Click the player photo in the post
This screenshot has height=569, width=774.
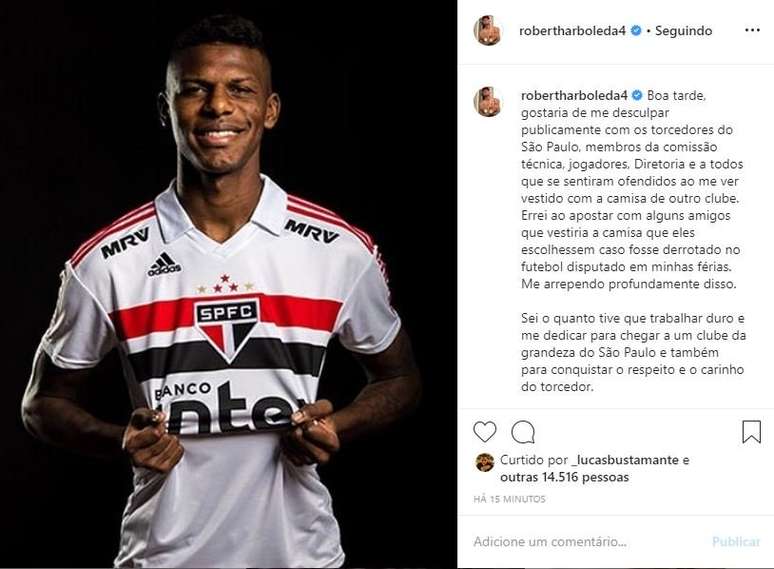[x=228, y=284]
